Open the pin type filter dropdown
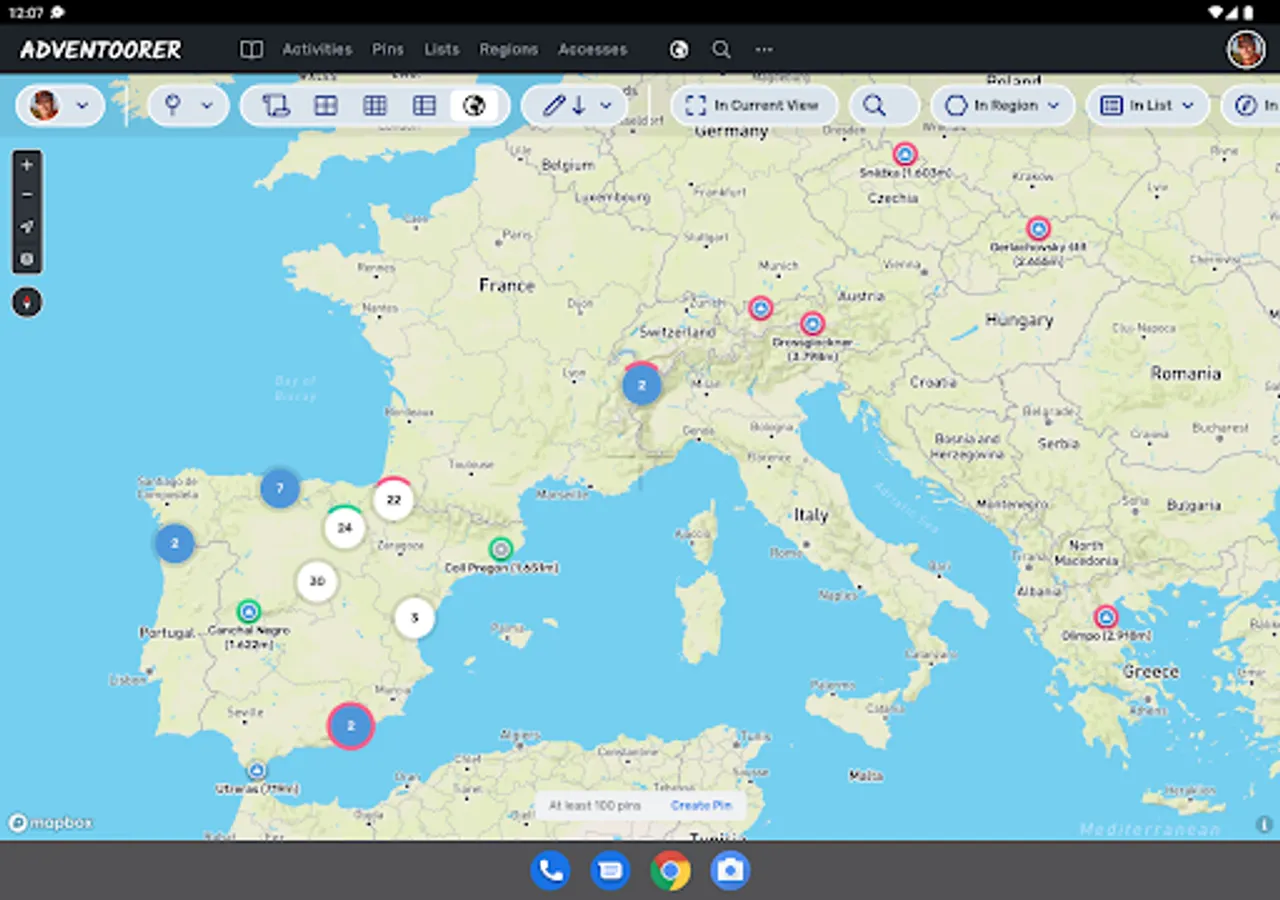The image size is (1280, 900). 189,105
